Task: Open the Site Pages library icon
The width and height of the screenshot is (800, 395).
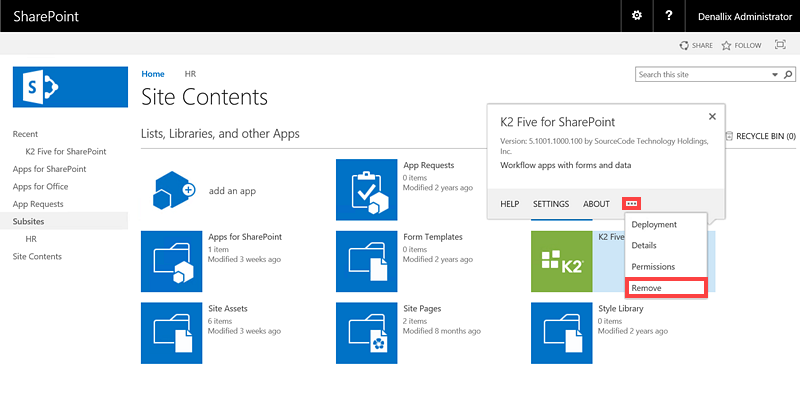Action: 366,333
